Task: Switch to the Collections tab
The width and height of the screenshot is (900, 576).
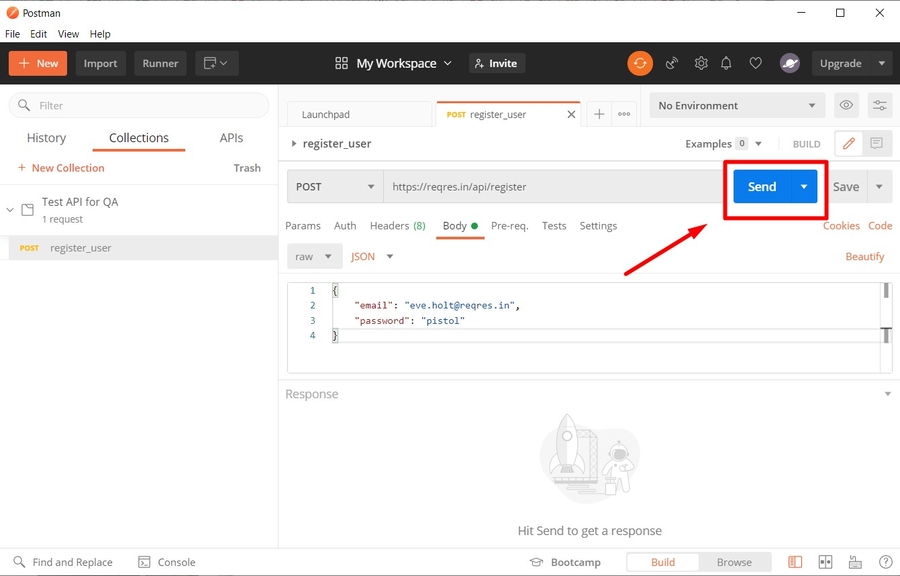Action: (x=138, y=137)
